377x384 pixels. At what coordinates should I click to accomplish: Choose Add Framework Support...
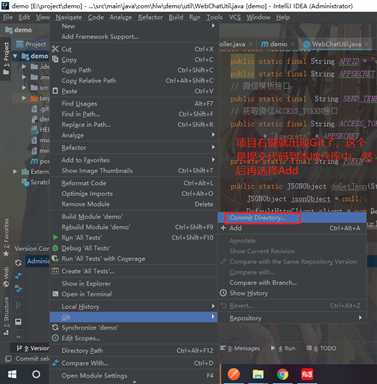tap(133, 36)
